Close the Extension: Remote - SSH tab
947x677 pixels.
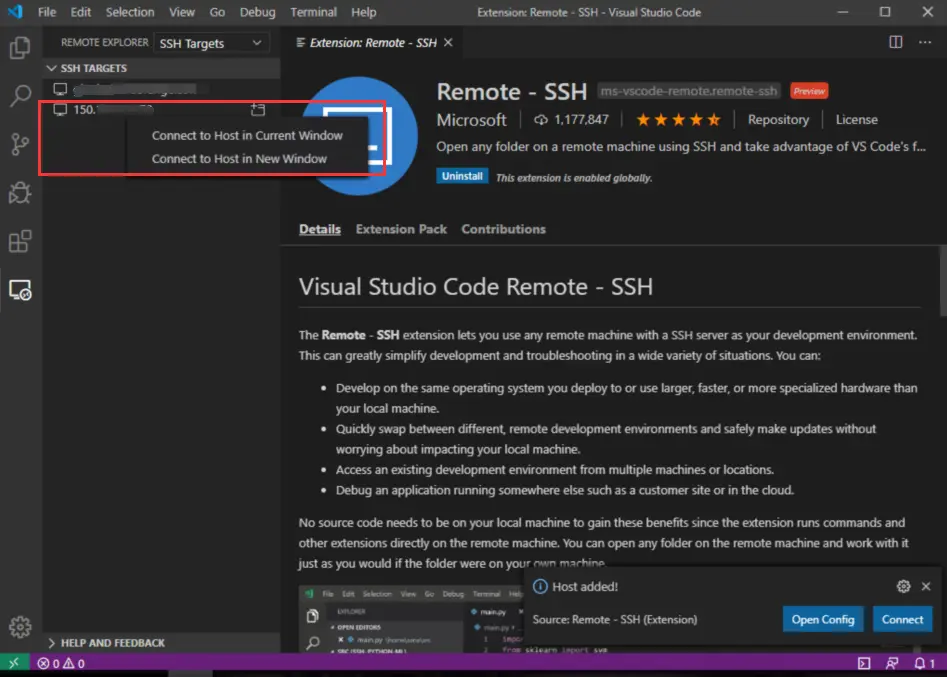pos(448,42)
